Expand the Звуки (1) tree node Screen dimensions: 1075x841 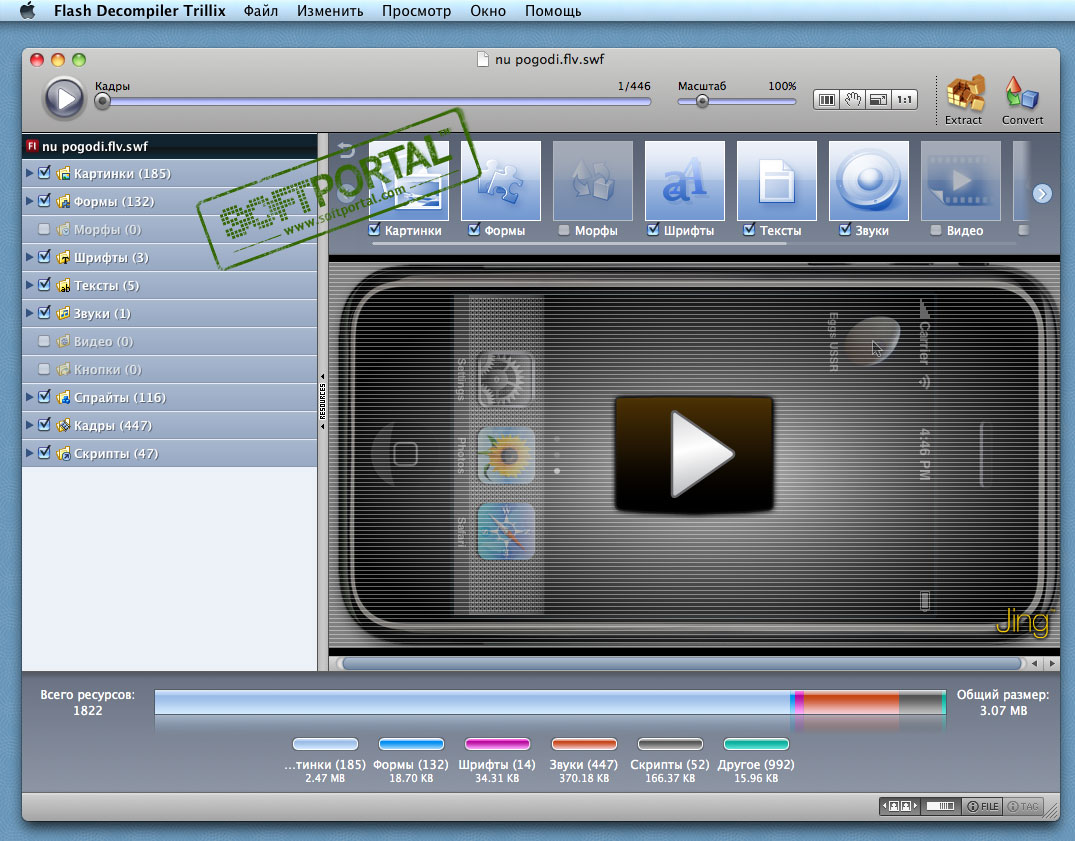click(29, 313)
